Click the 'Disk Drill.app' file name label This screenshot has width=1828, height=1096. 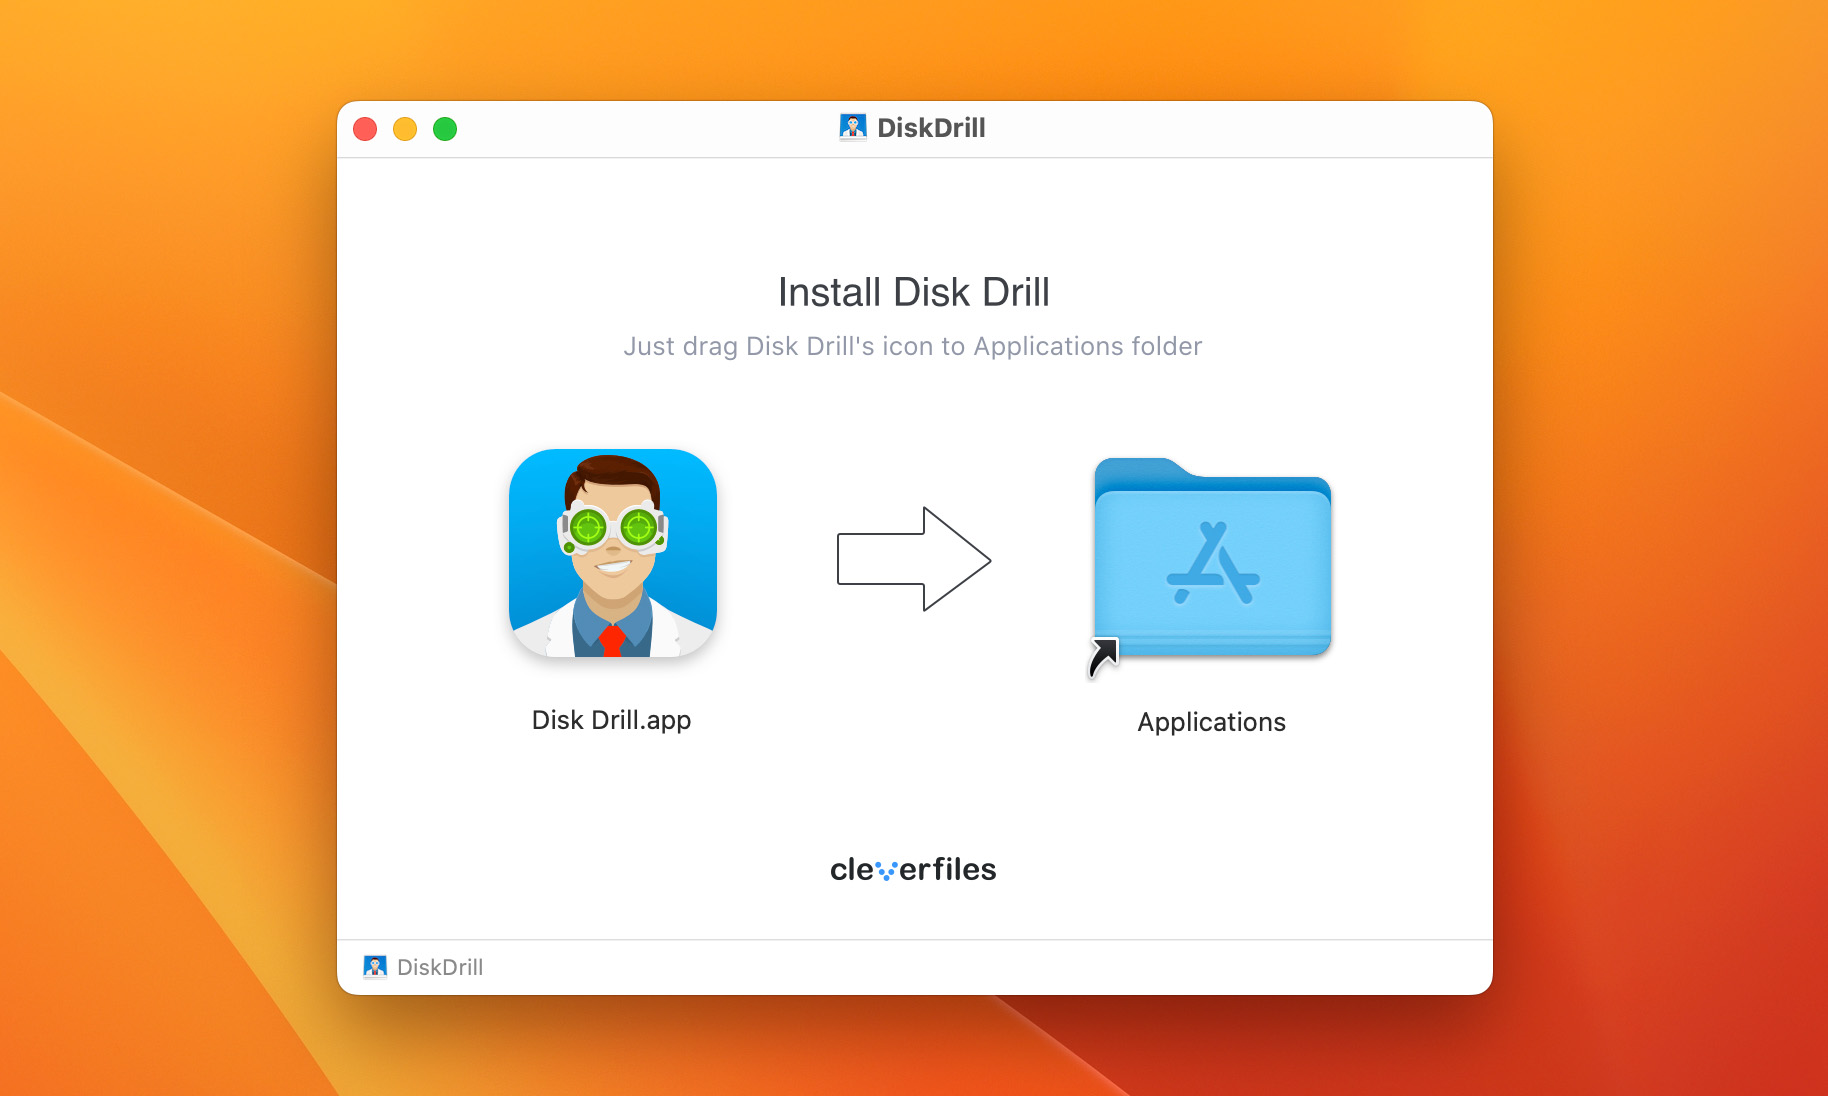tap(611, 720)
